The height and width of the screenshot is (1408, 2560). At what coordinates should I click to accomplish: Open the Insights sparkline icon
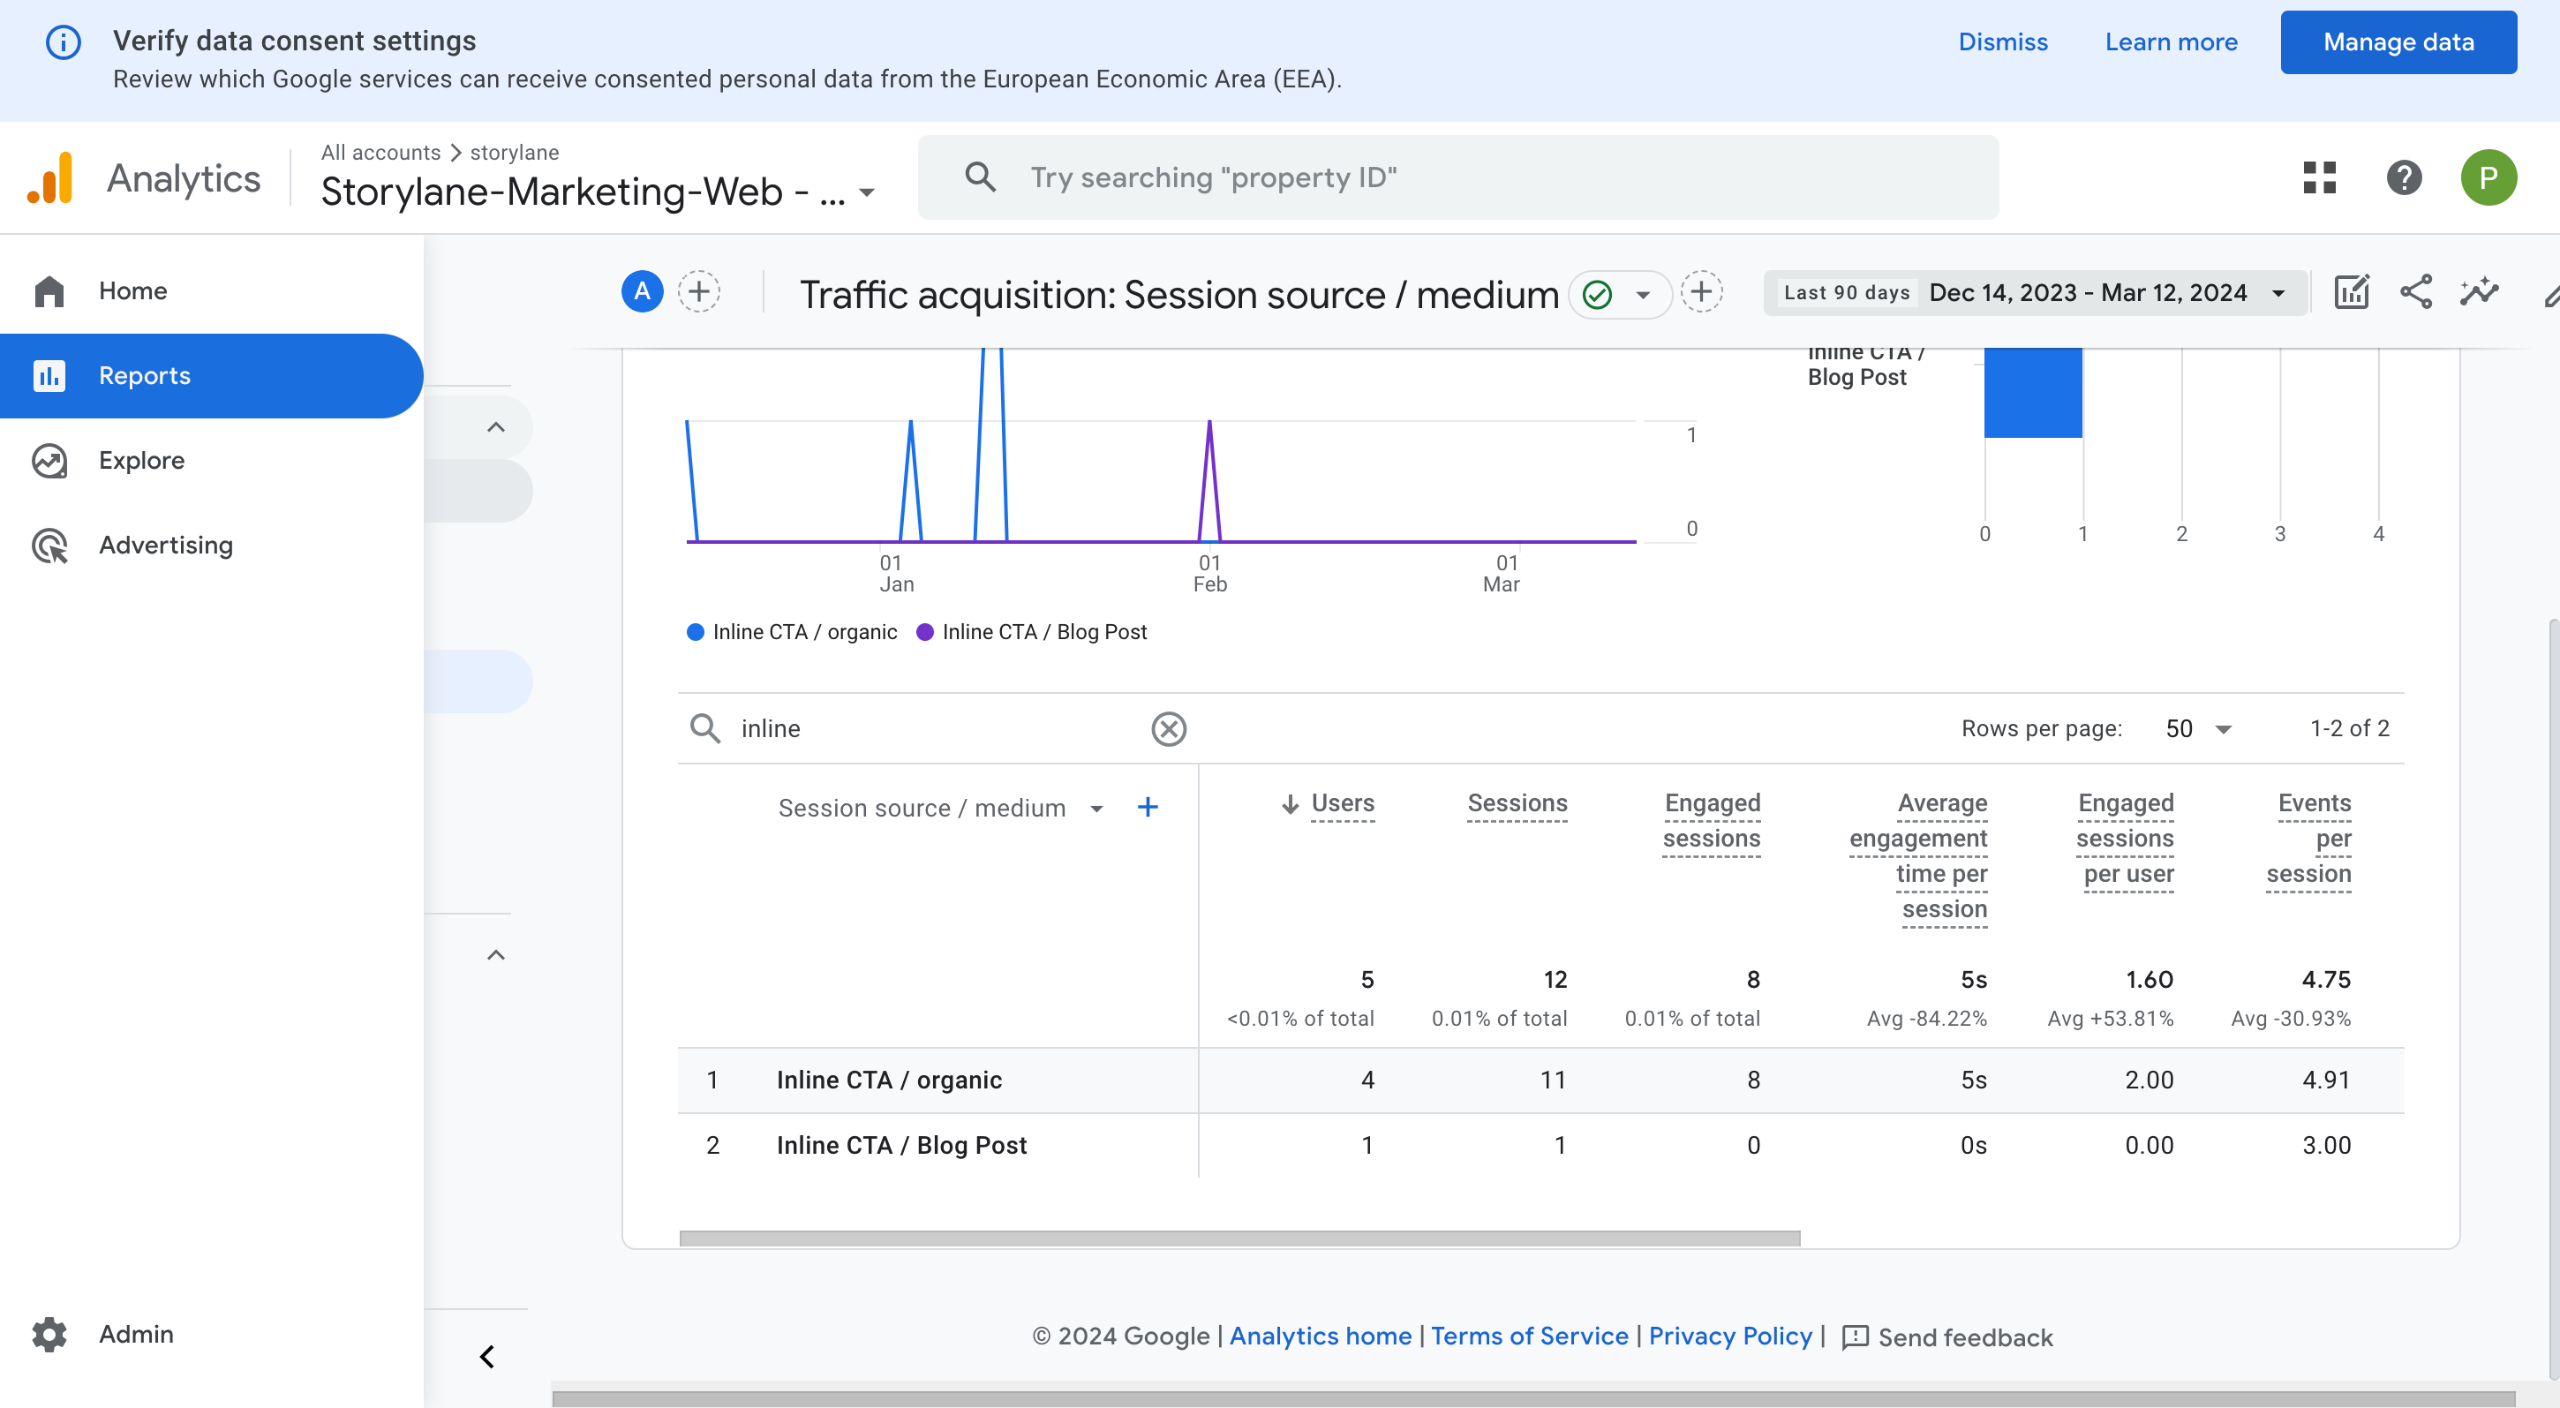coord(2480,292)
